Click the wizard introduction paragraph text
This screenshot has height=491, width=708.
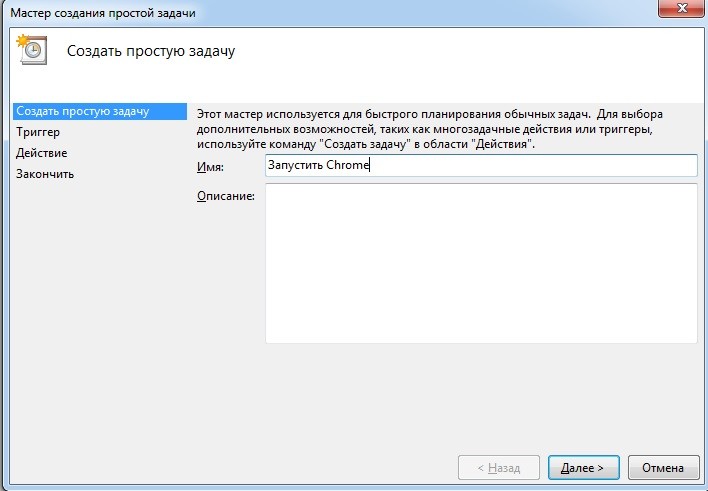(x=430, y=130)
